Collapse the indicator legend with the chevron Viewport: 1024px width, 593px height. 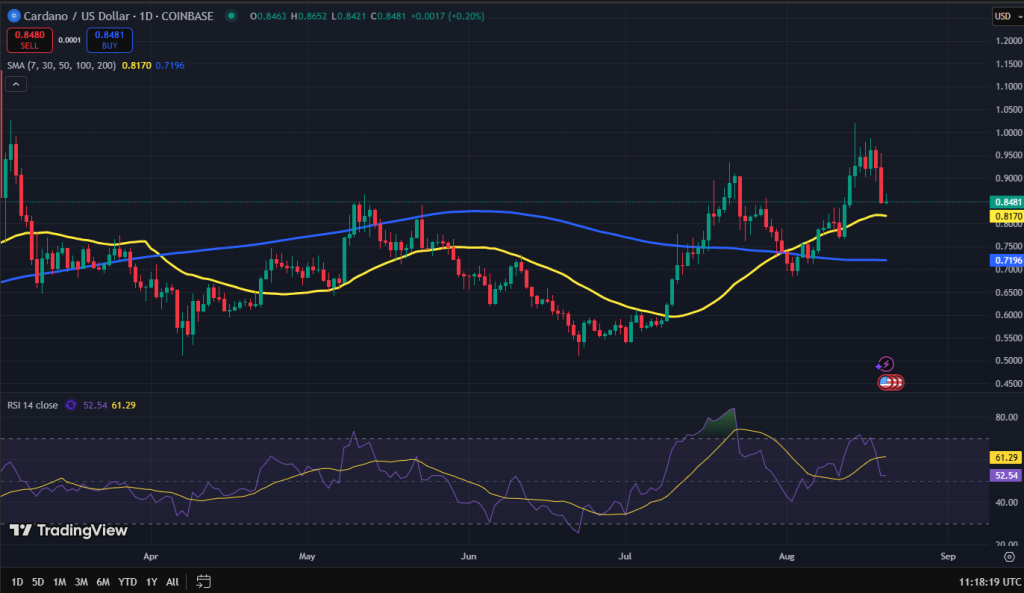14,83
